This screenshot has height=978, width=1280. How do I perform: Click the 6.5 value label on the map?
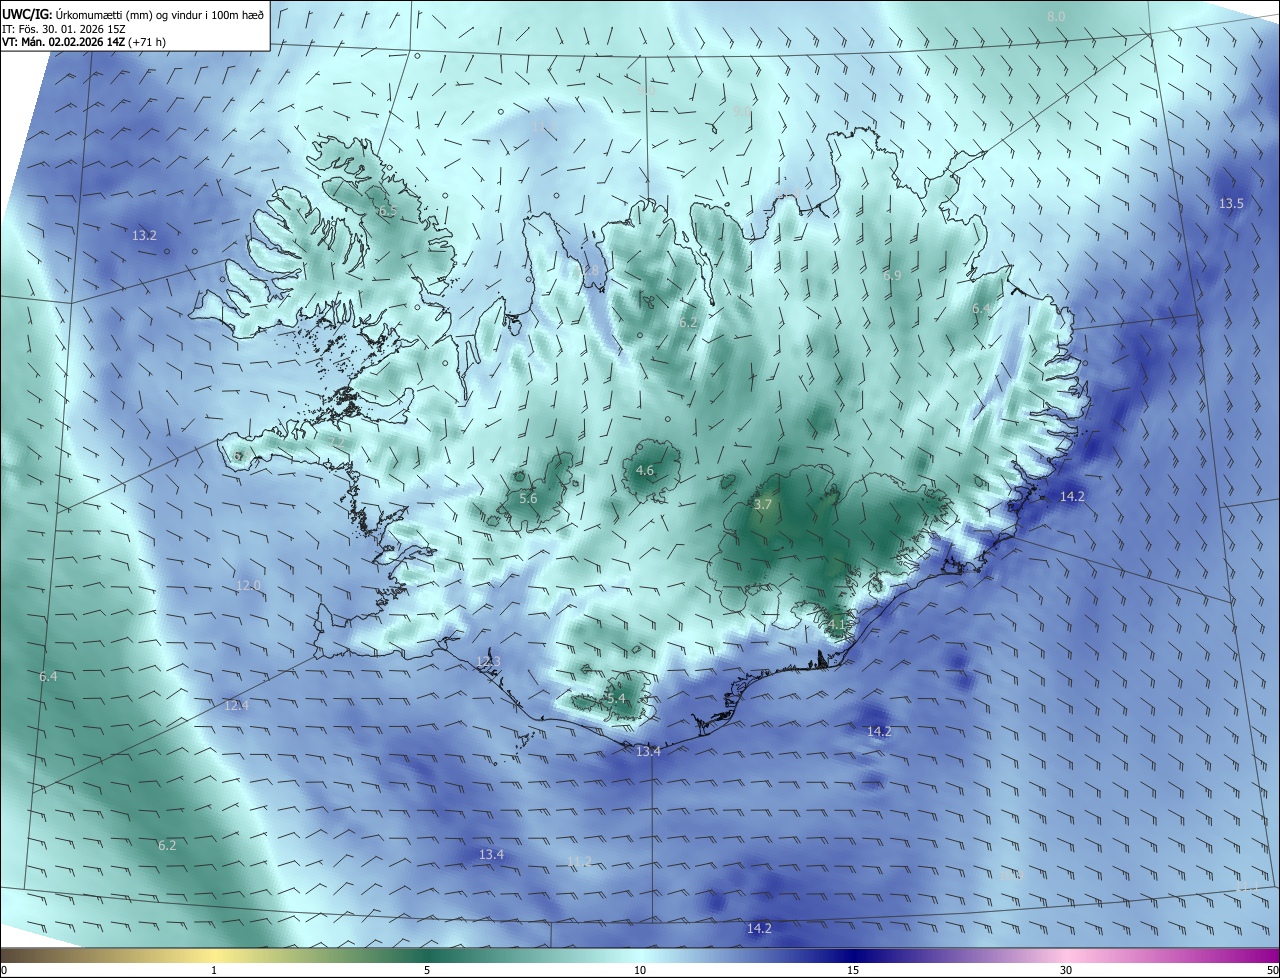[x=387, y=211]
